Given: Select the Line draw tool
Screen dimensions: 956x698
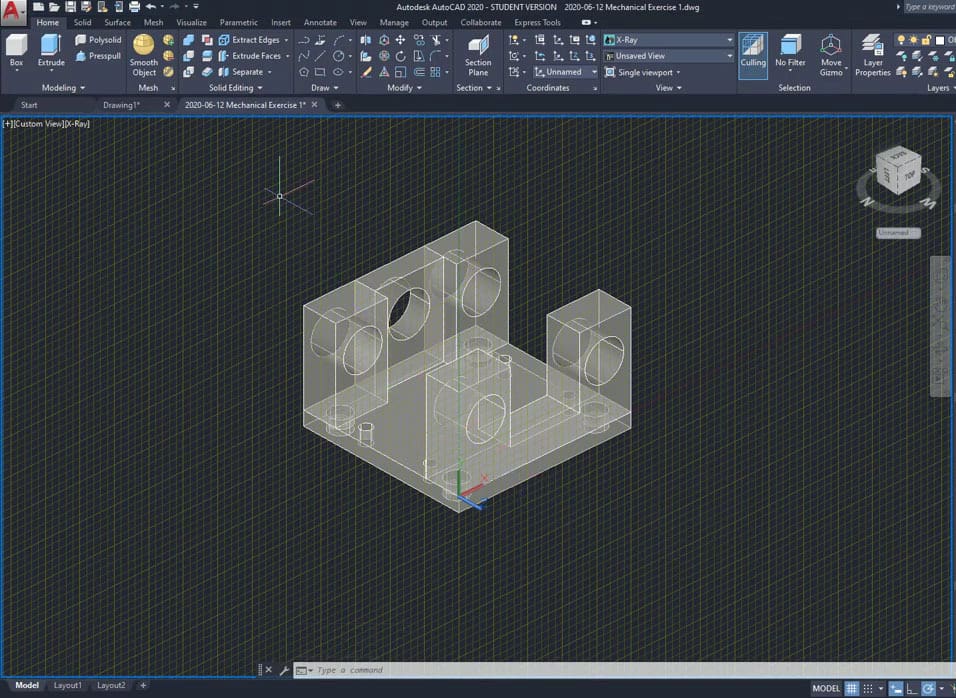Looking at the screenshot, I should (x=320, y=55).
